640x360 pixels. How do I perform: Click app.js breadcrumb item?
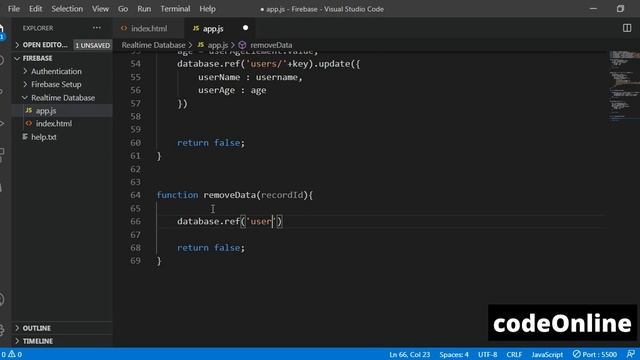(x=218, y=45)
